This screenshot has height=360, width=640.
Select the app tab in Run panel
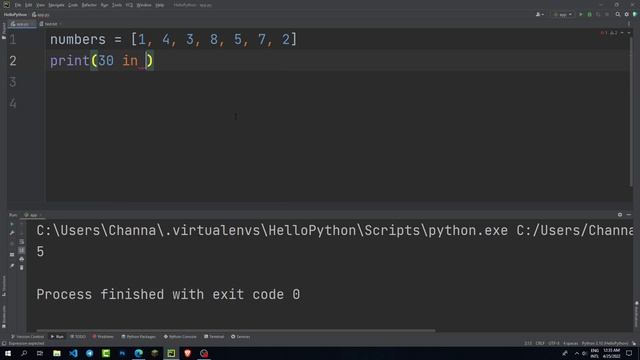[x=33, y=215]
